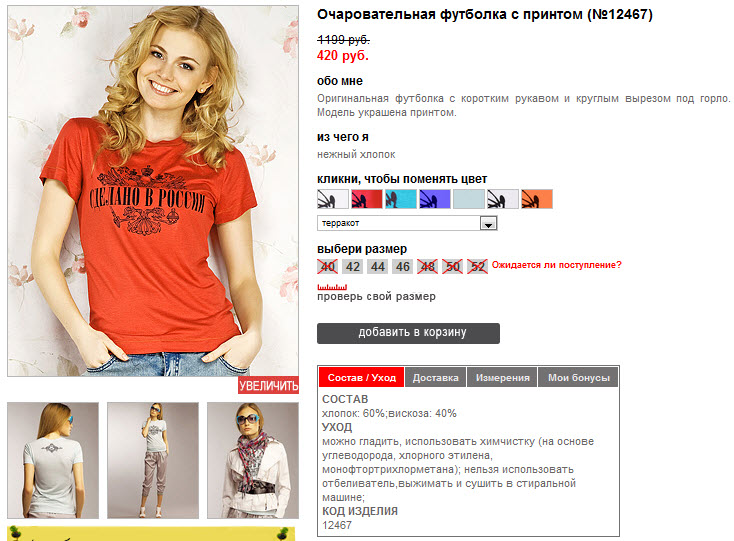Select size 44
The image size is (734, 541).
click(378, 267)
